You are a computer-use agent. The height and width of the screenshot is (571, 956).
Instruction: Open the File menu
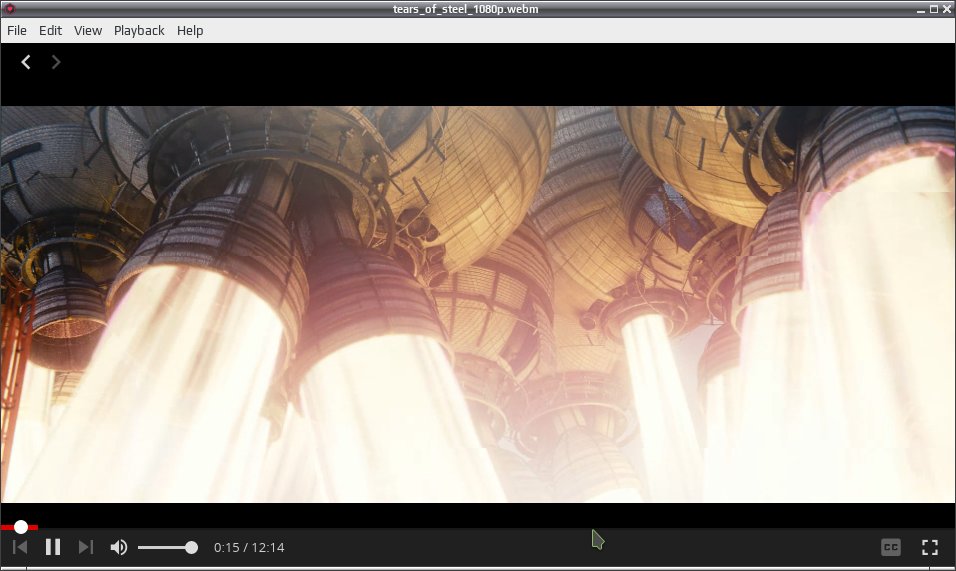[16, 30]
